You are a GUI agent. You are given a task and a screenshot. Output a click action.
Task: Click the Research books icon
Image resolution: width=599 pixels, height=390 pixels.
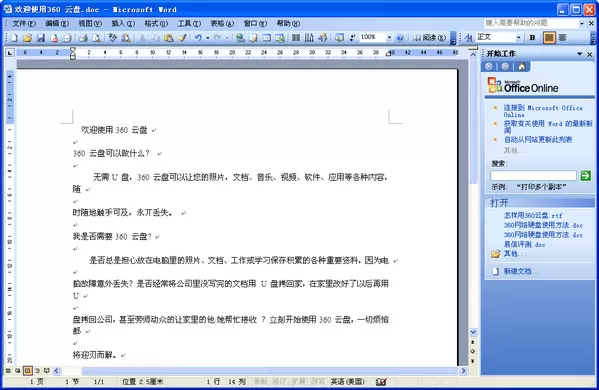(x=126, y=38)
